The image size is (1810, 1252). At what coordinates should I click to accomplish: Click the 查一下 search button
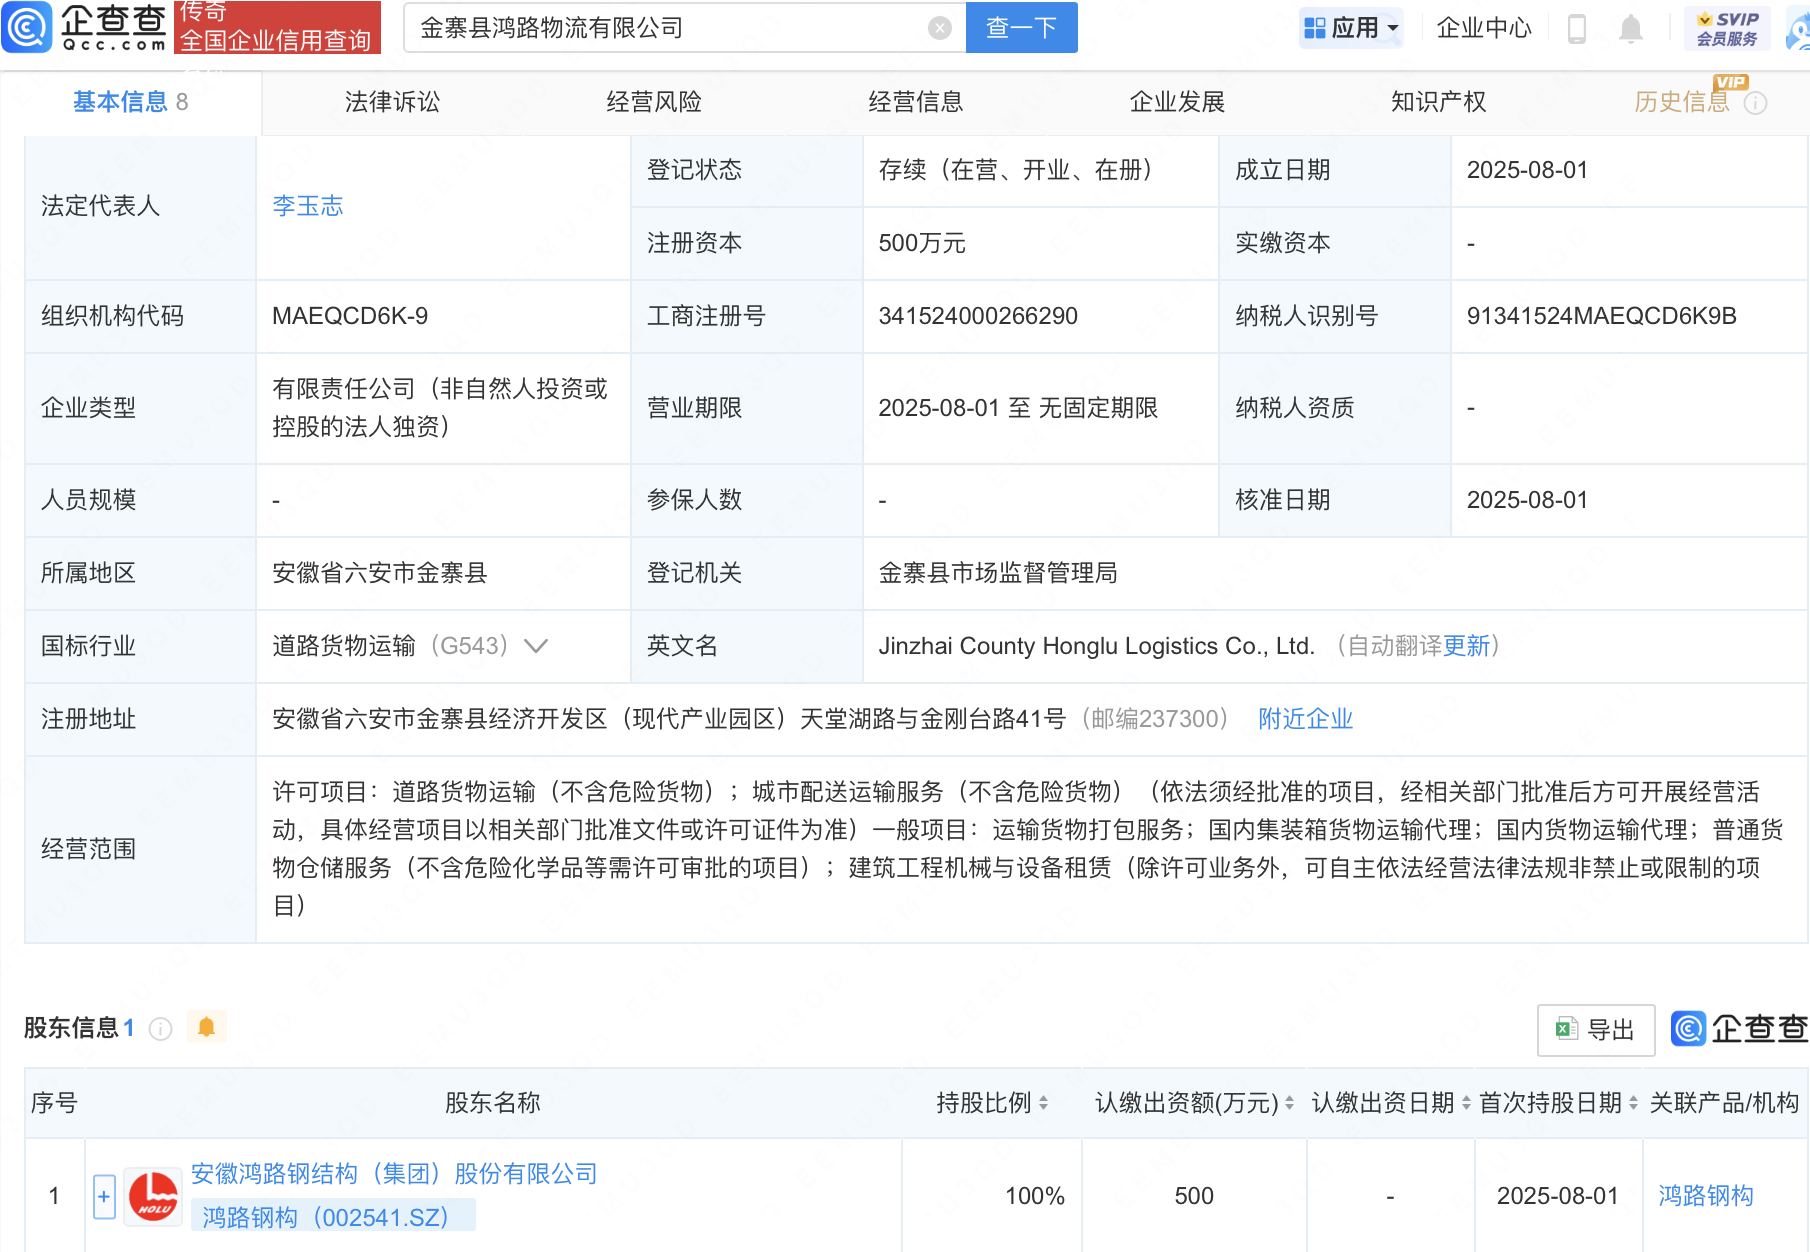1021,28
